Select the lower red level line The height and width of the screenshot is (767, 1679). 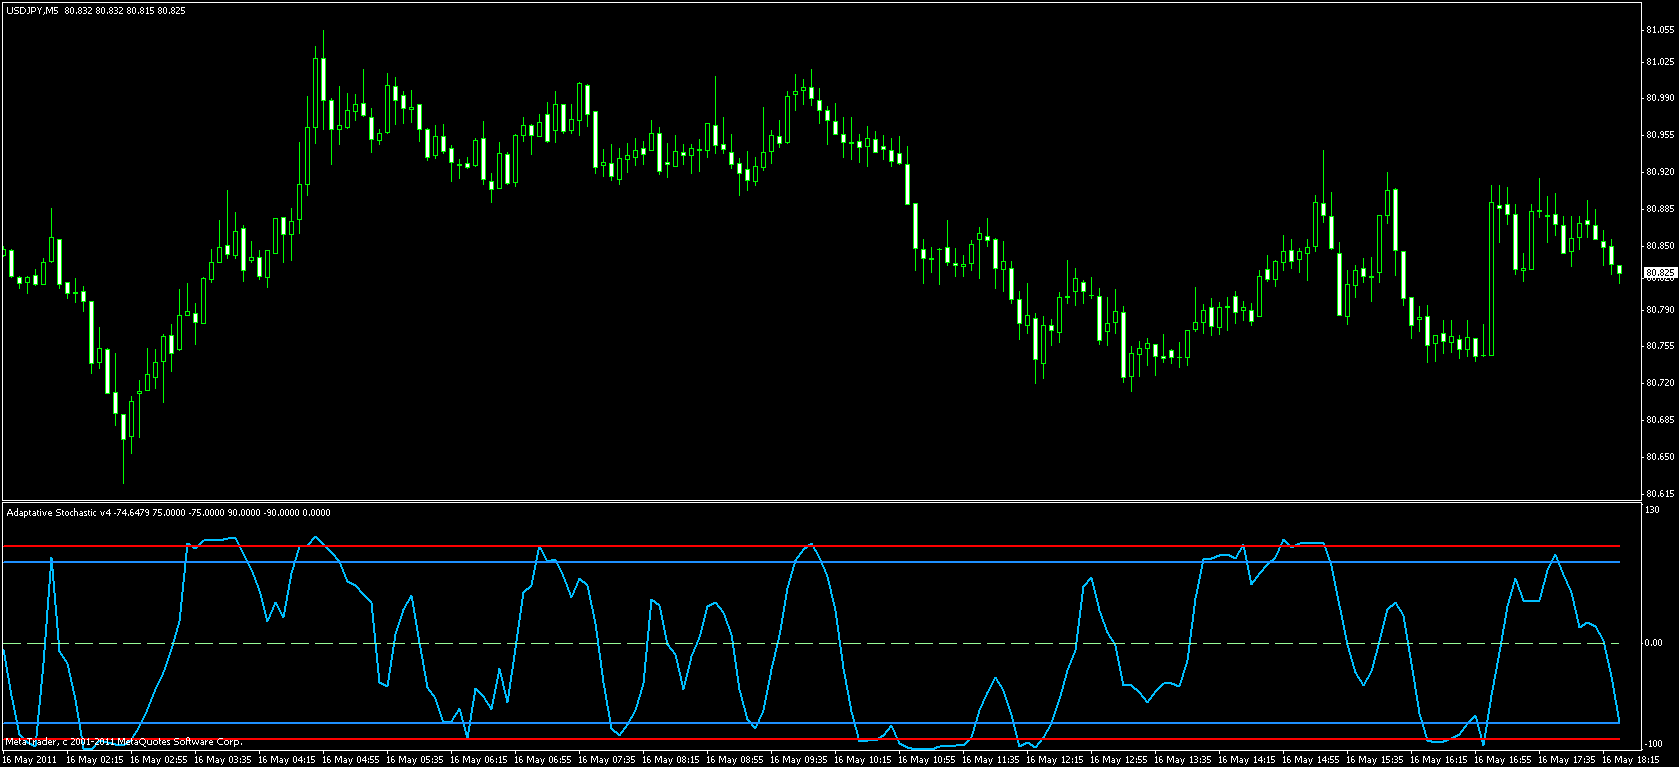(x=700, y=739)
